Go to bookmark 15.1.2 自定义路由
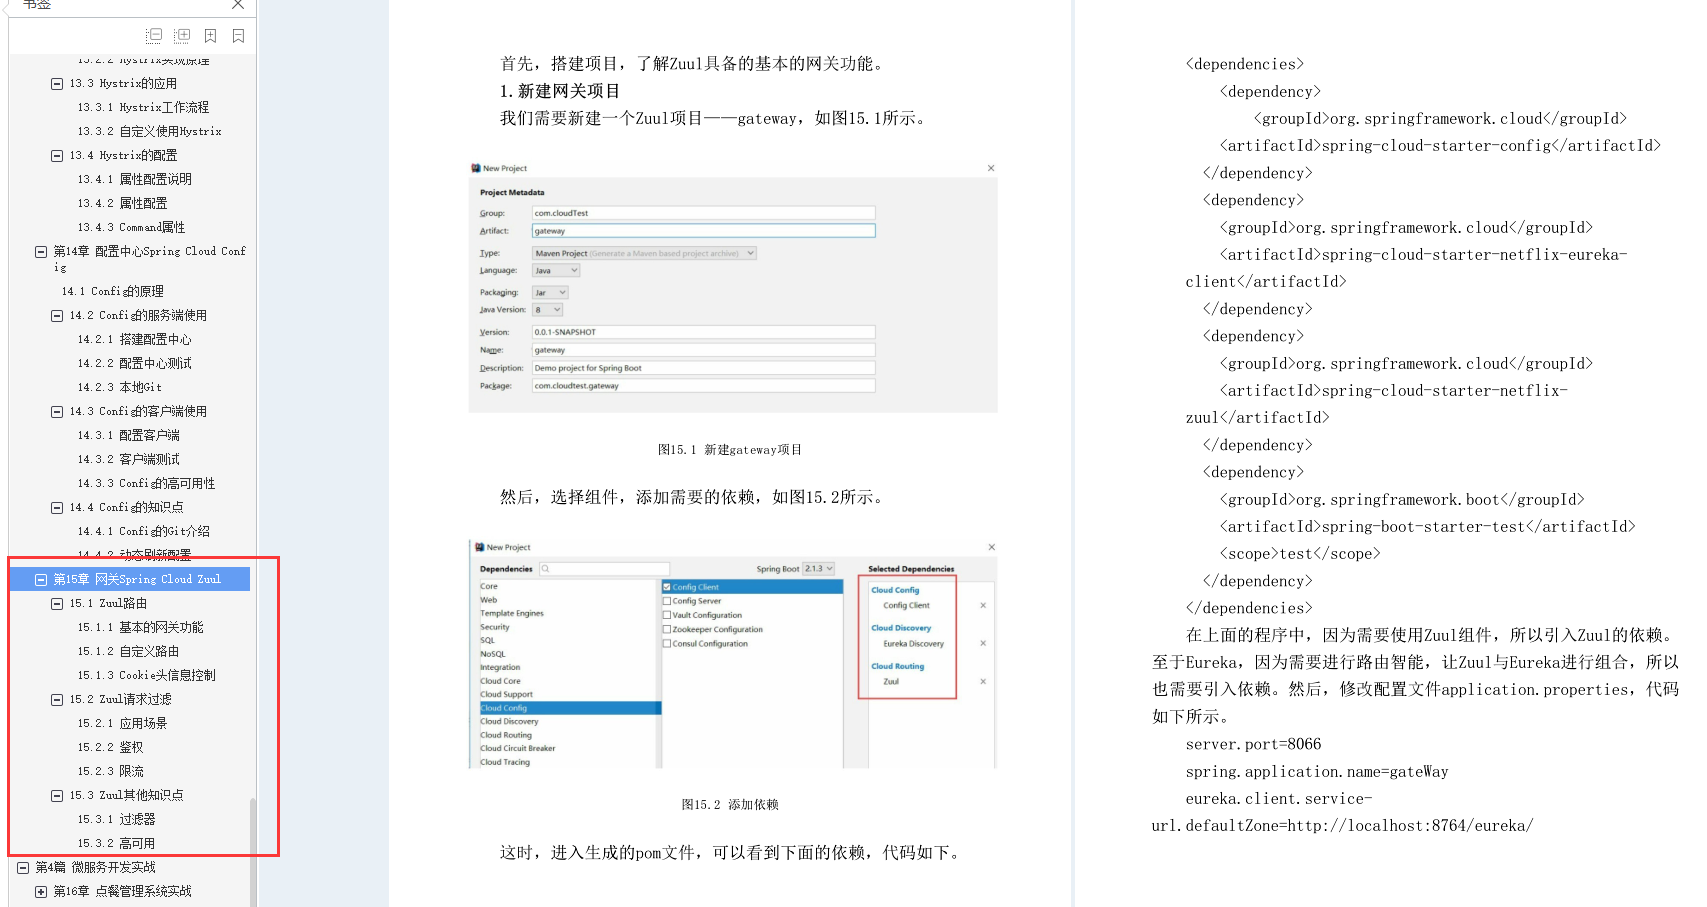The width and height of the screenshot is (1707, 907). click(128, 651)
